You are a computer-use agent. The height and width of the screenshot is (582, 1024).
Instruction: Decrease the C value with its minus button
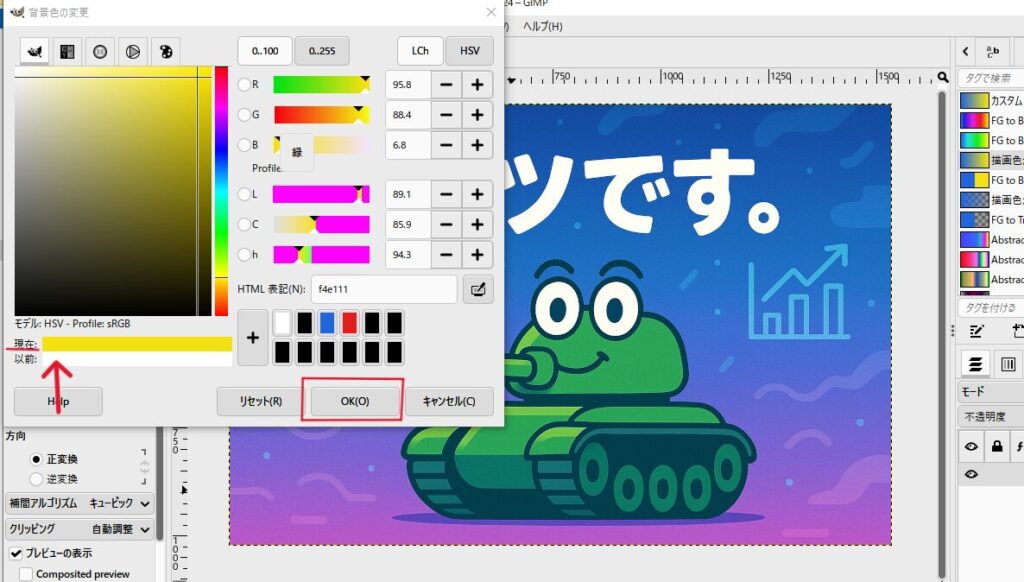tap(446, 225)
